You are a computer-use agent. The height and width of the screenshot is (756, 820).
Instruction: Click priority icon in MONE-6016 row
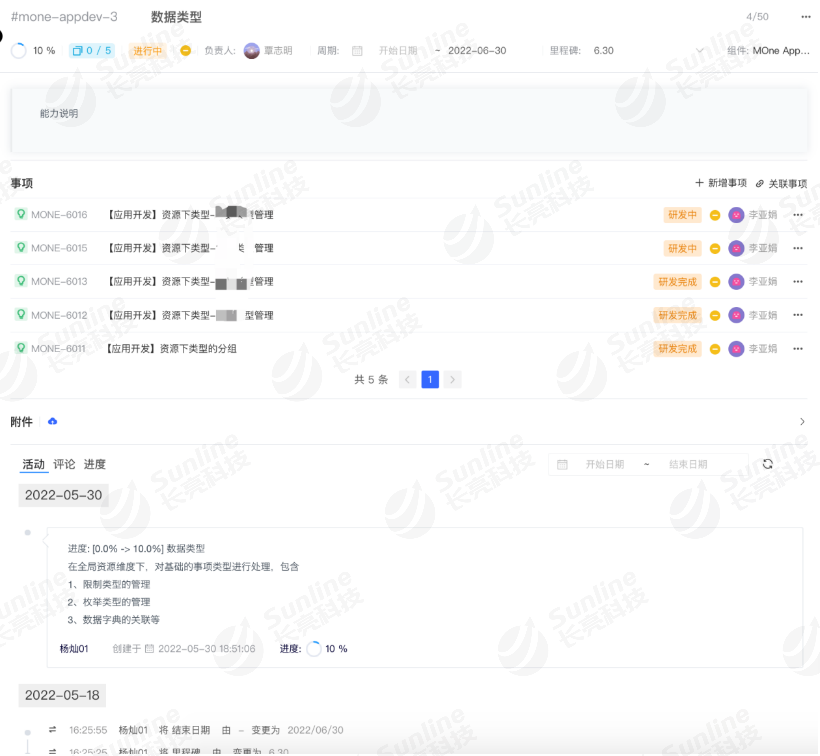(x=715, y=215)
